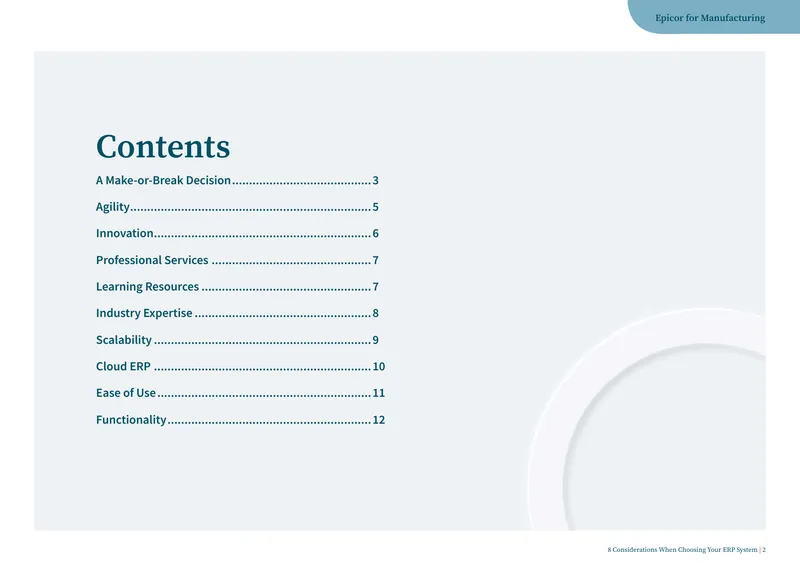The image size is (800, 566).
Task: Click page number 3 beside Make-or-Break Decision
Action: 376,180
